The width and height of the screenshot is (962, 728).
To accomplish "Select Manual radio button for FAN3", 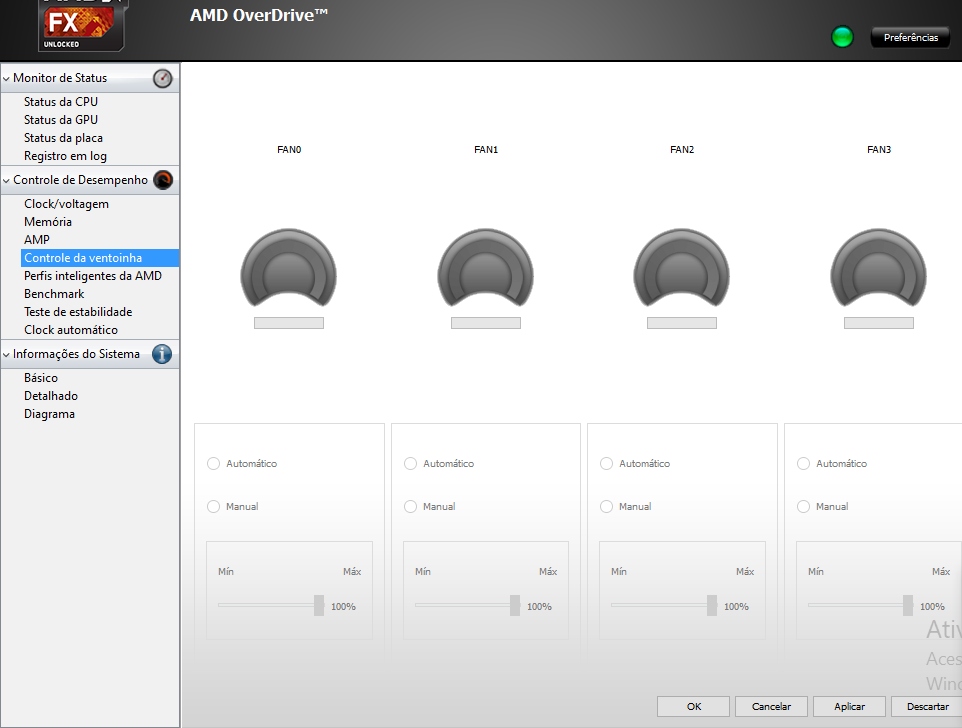I will (x=803, y=507).
